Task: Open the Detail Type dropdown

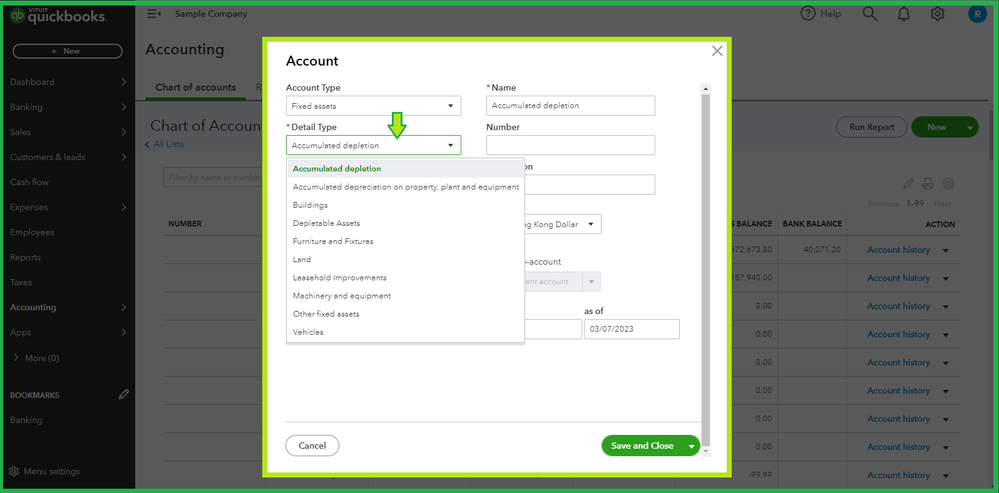Action: click(373, 145)
